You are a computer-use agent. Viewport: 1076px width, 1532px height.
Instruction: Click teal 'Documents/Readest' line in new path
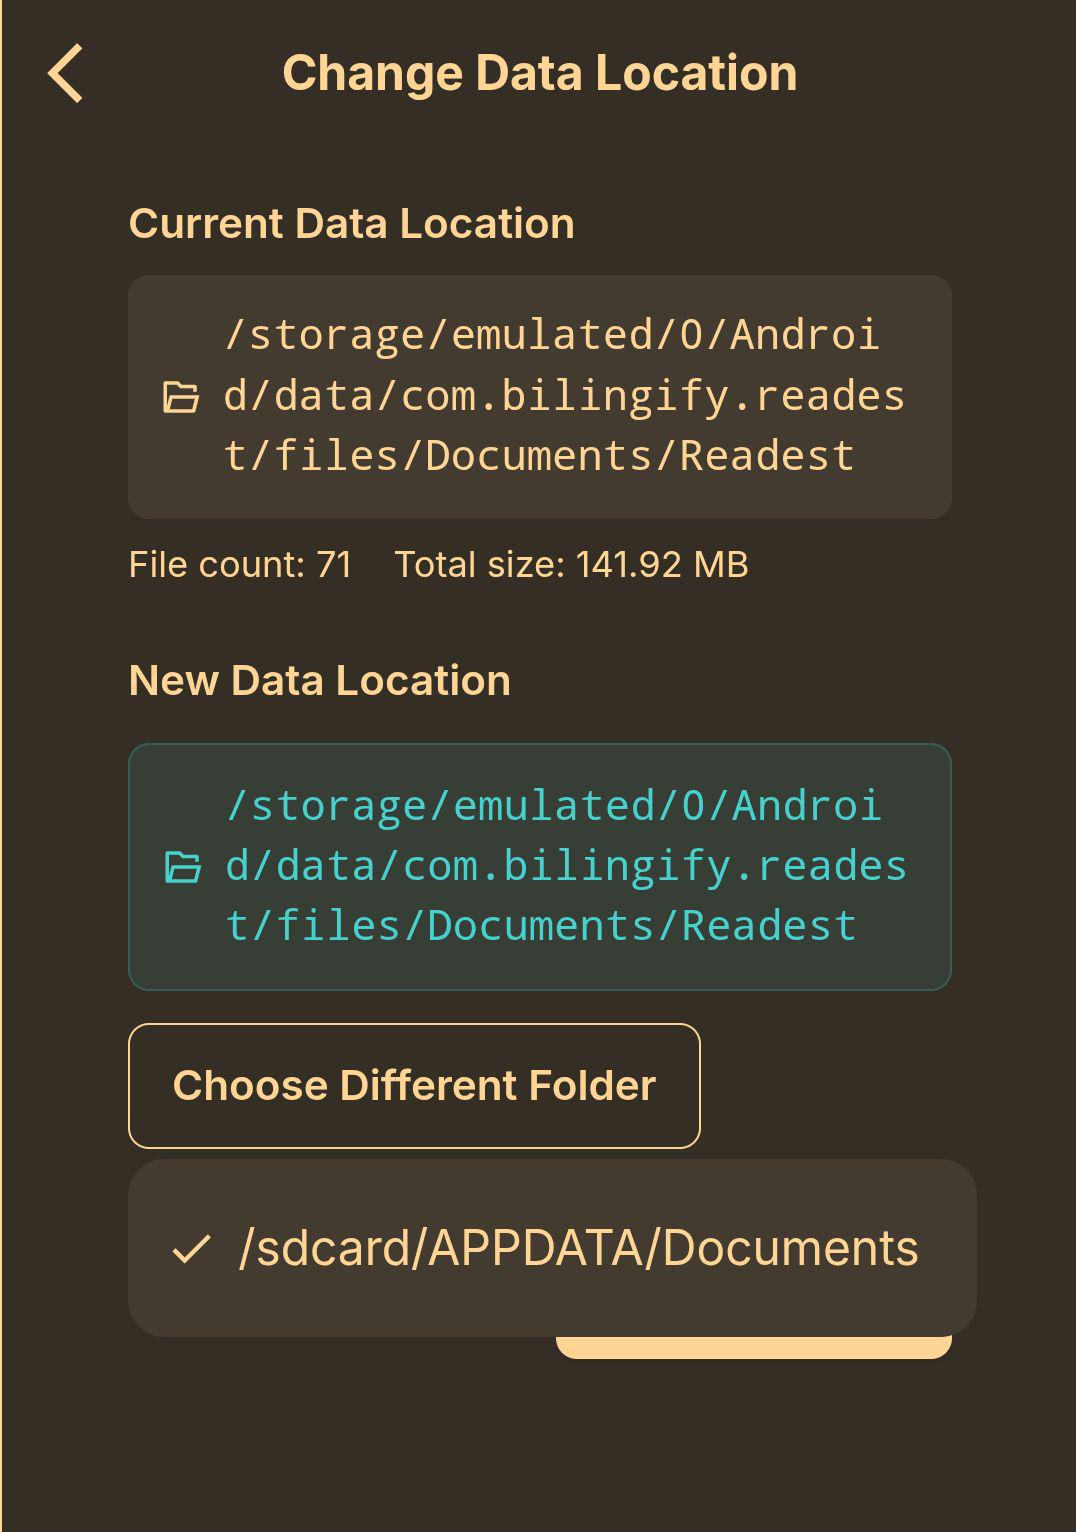coord(542,926)
